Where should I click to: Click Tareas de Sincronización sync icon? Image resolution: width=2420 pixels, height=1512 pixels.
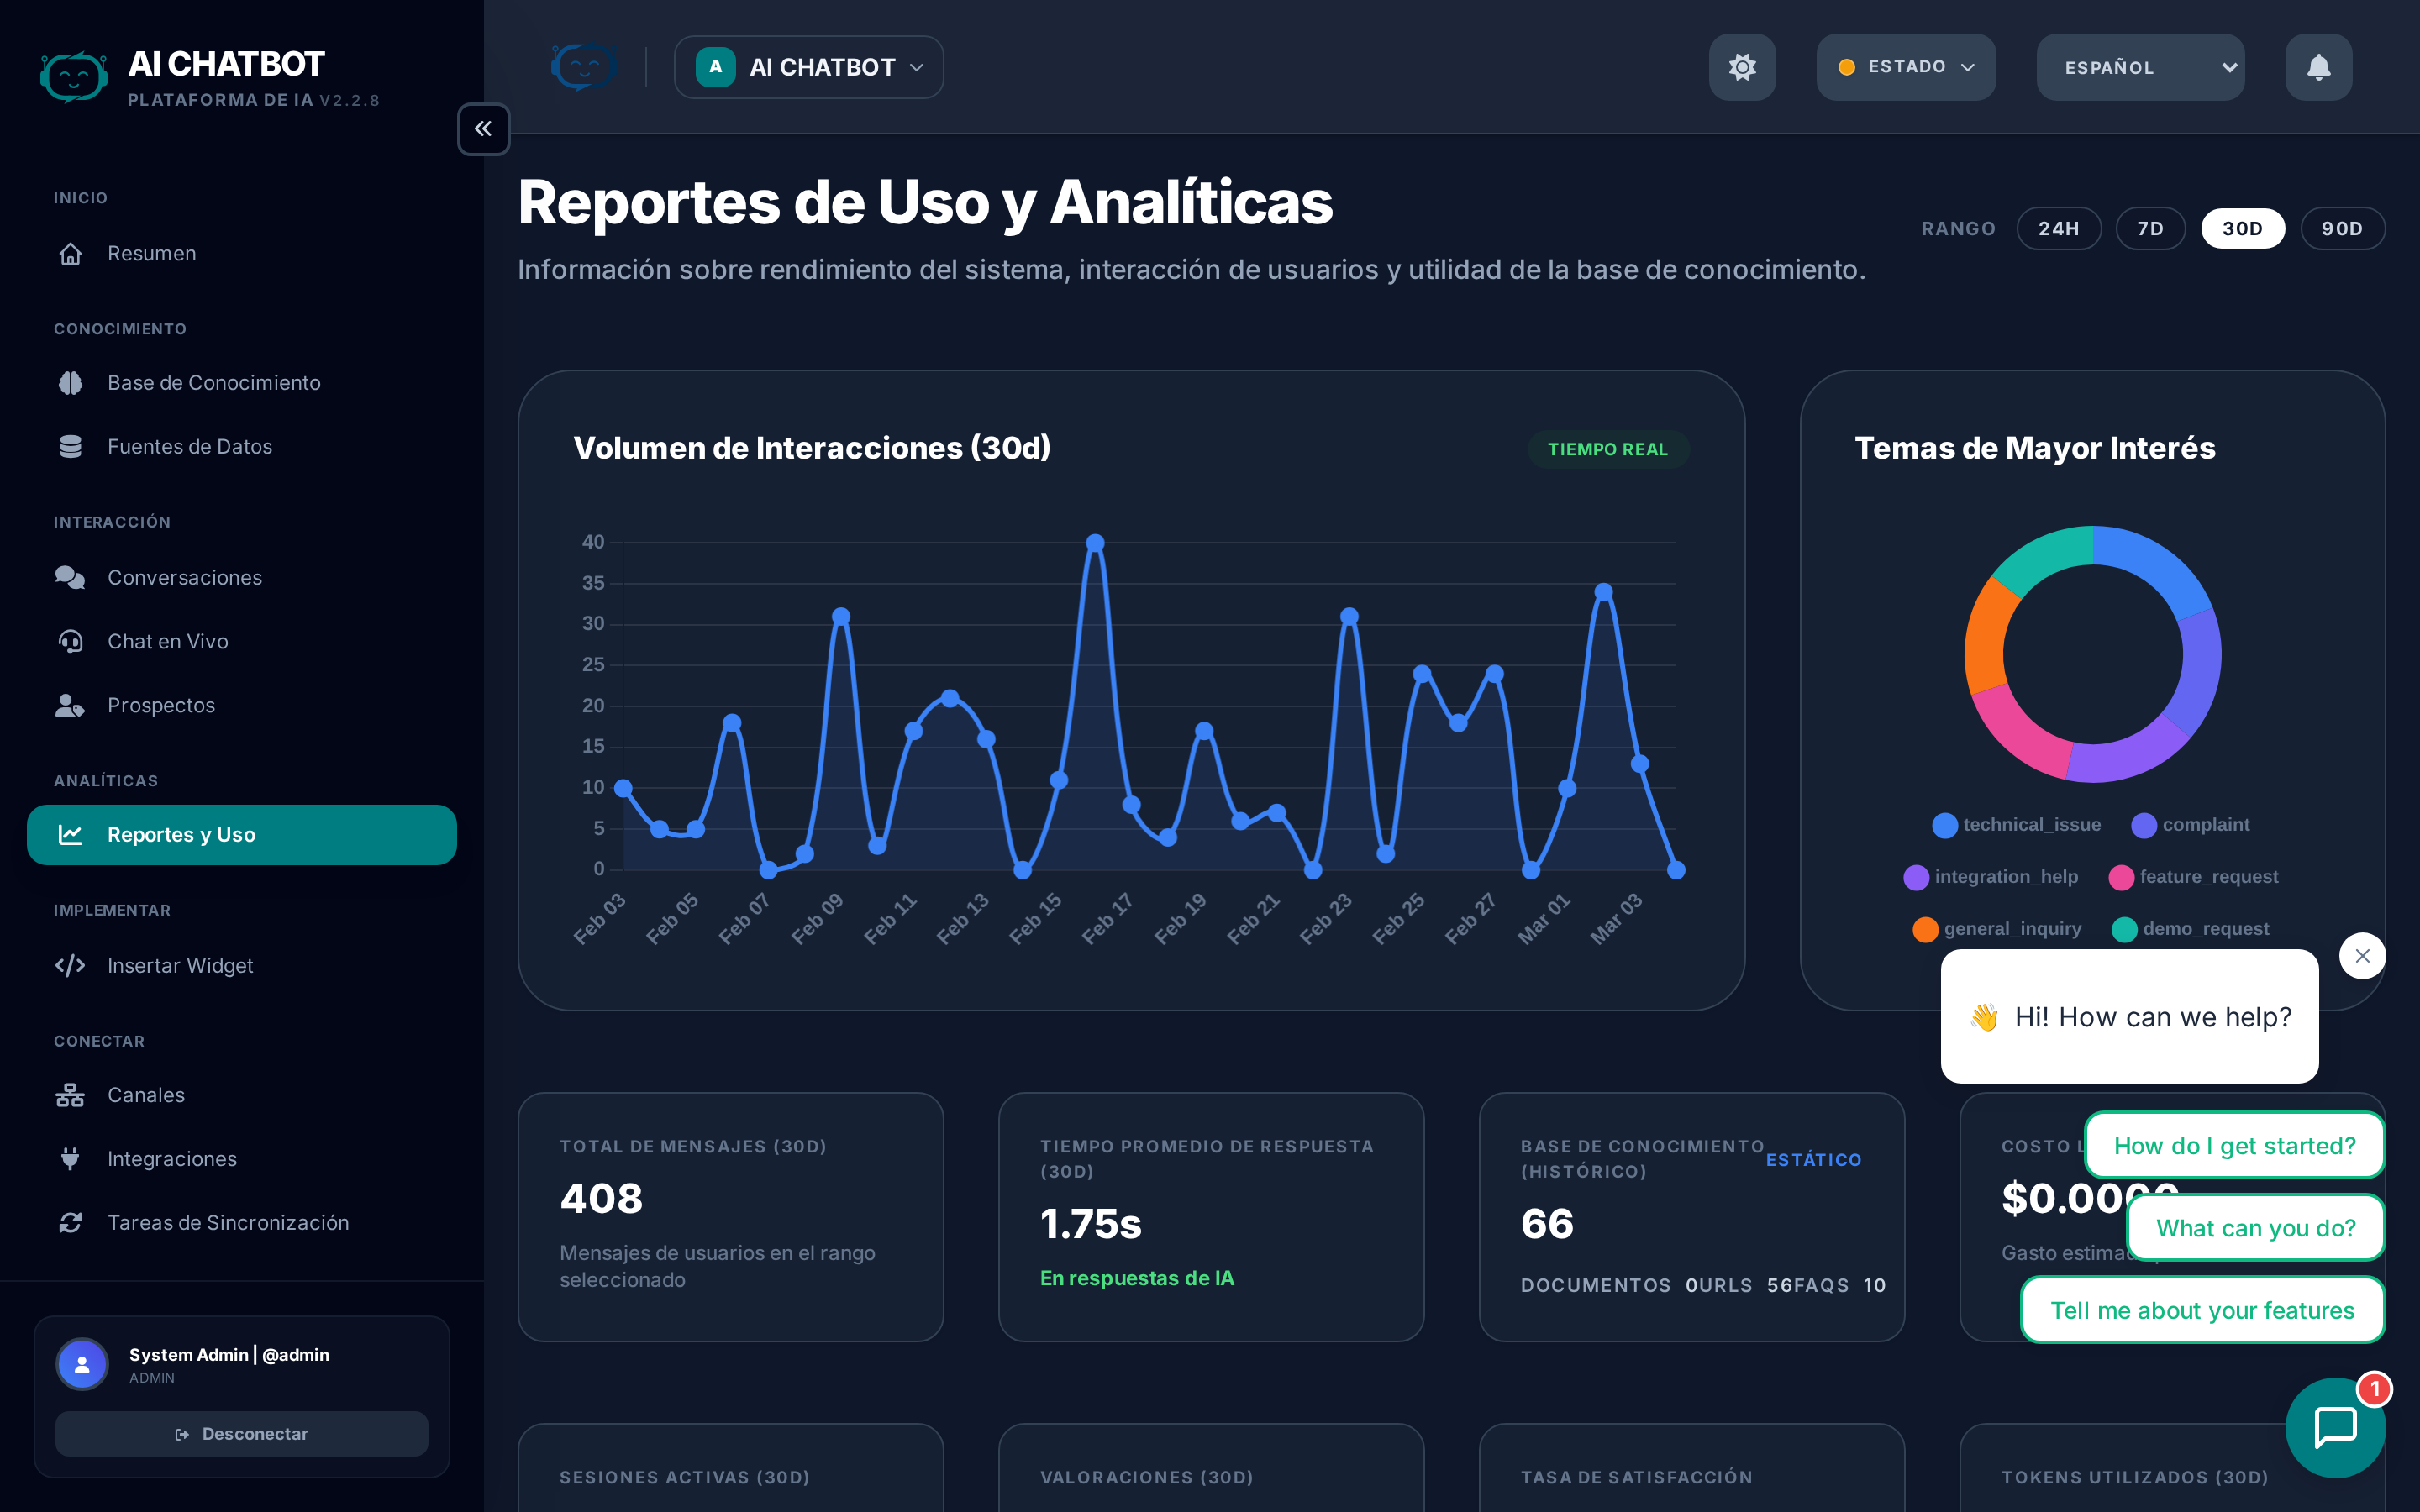(70, 1223)
